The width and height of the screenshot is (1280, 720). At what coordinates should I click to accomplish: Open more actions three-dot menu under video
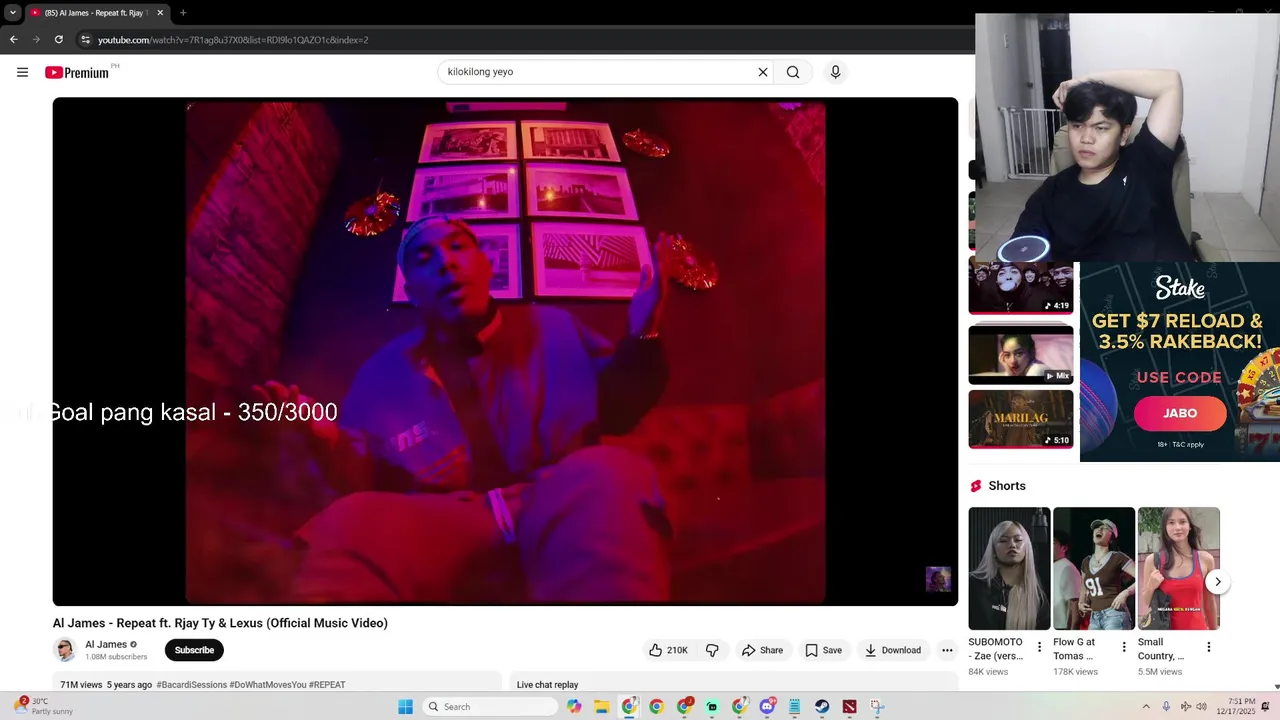click(947, 650)
